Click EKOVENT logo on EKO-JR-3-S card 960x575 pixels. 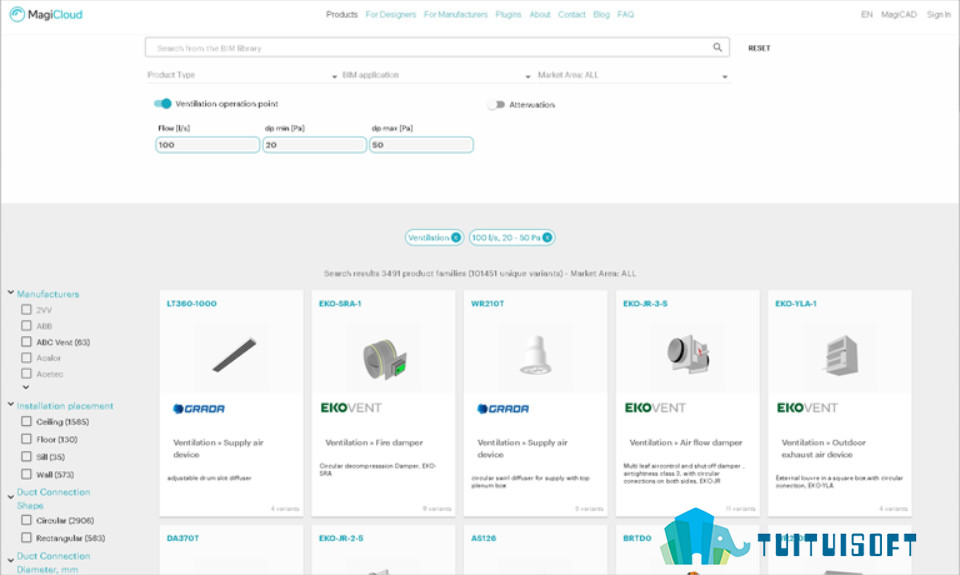pos(655,408)
